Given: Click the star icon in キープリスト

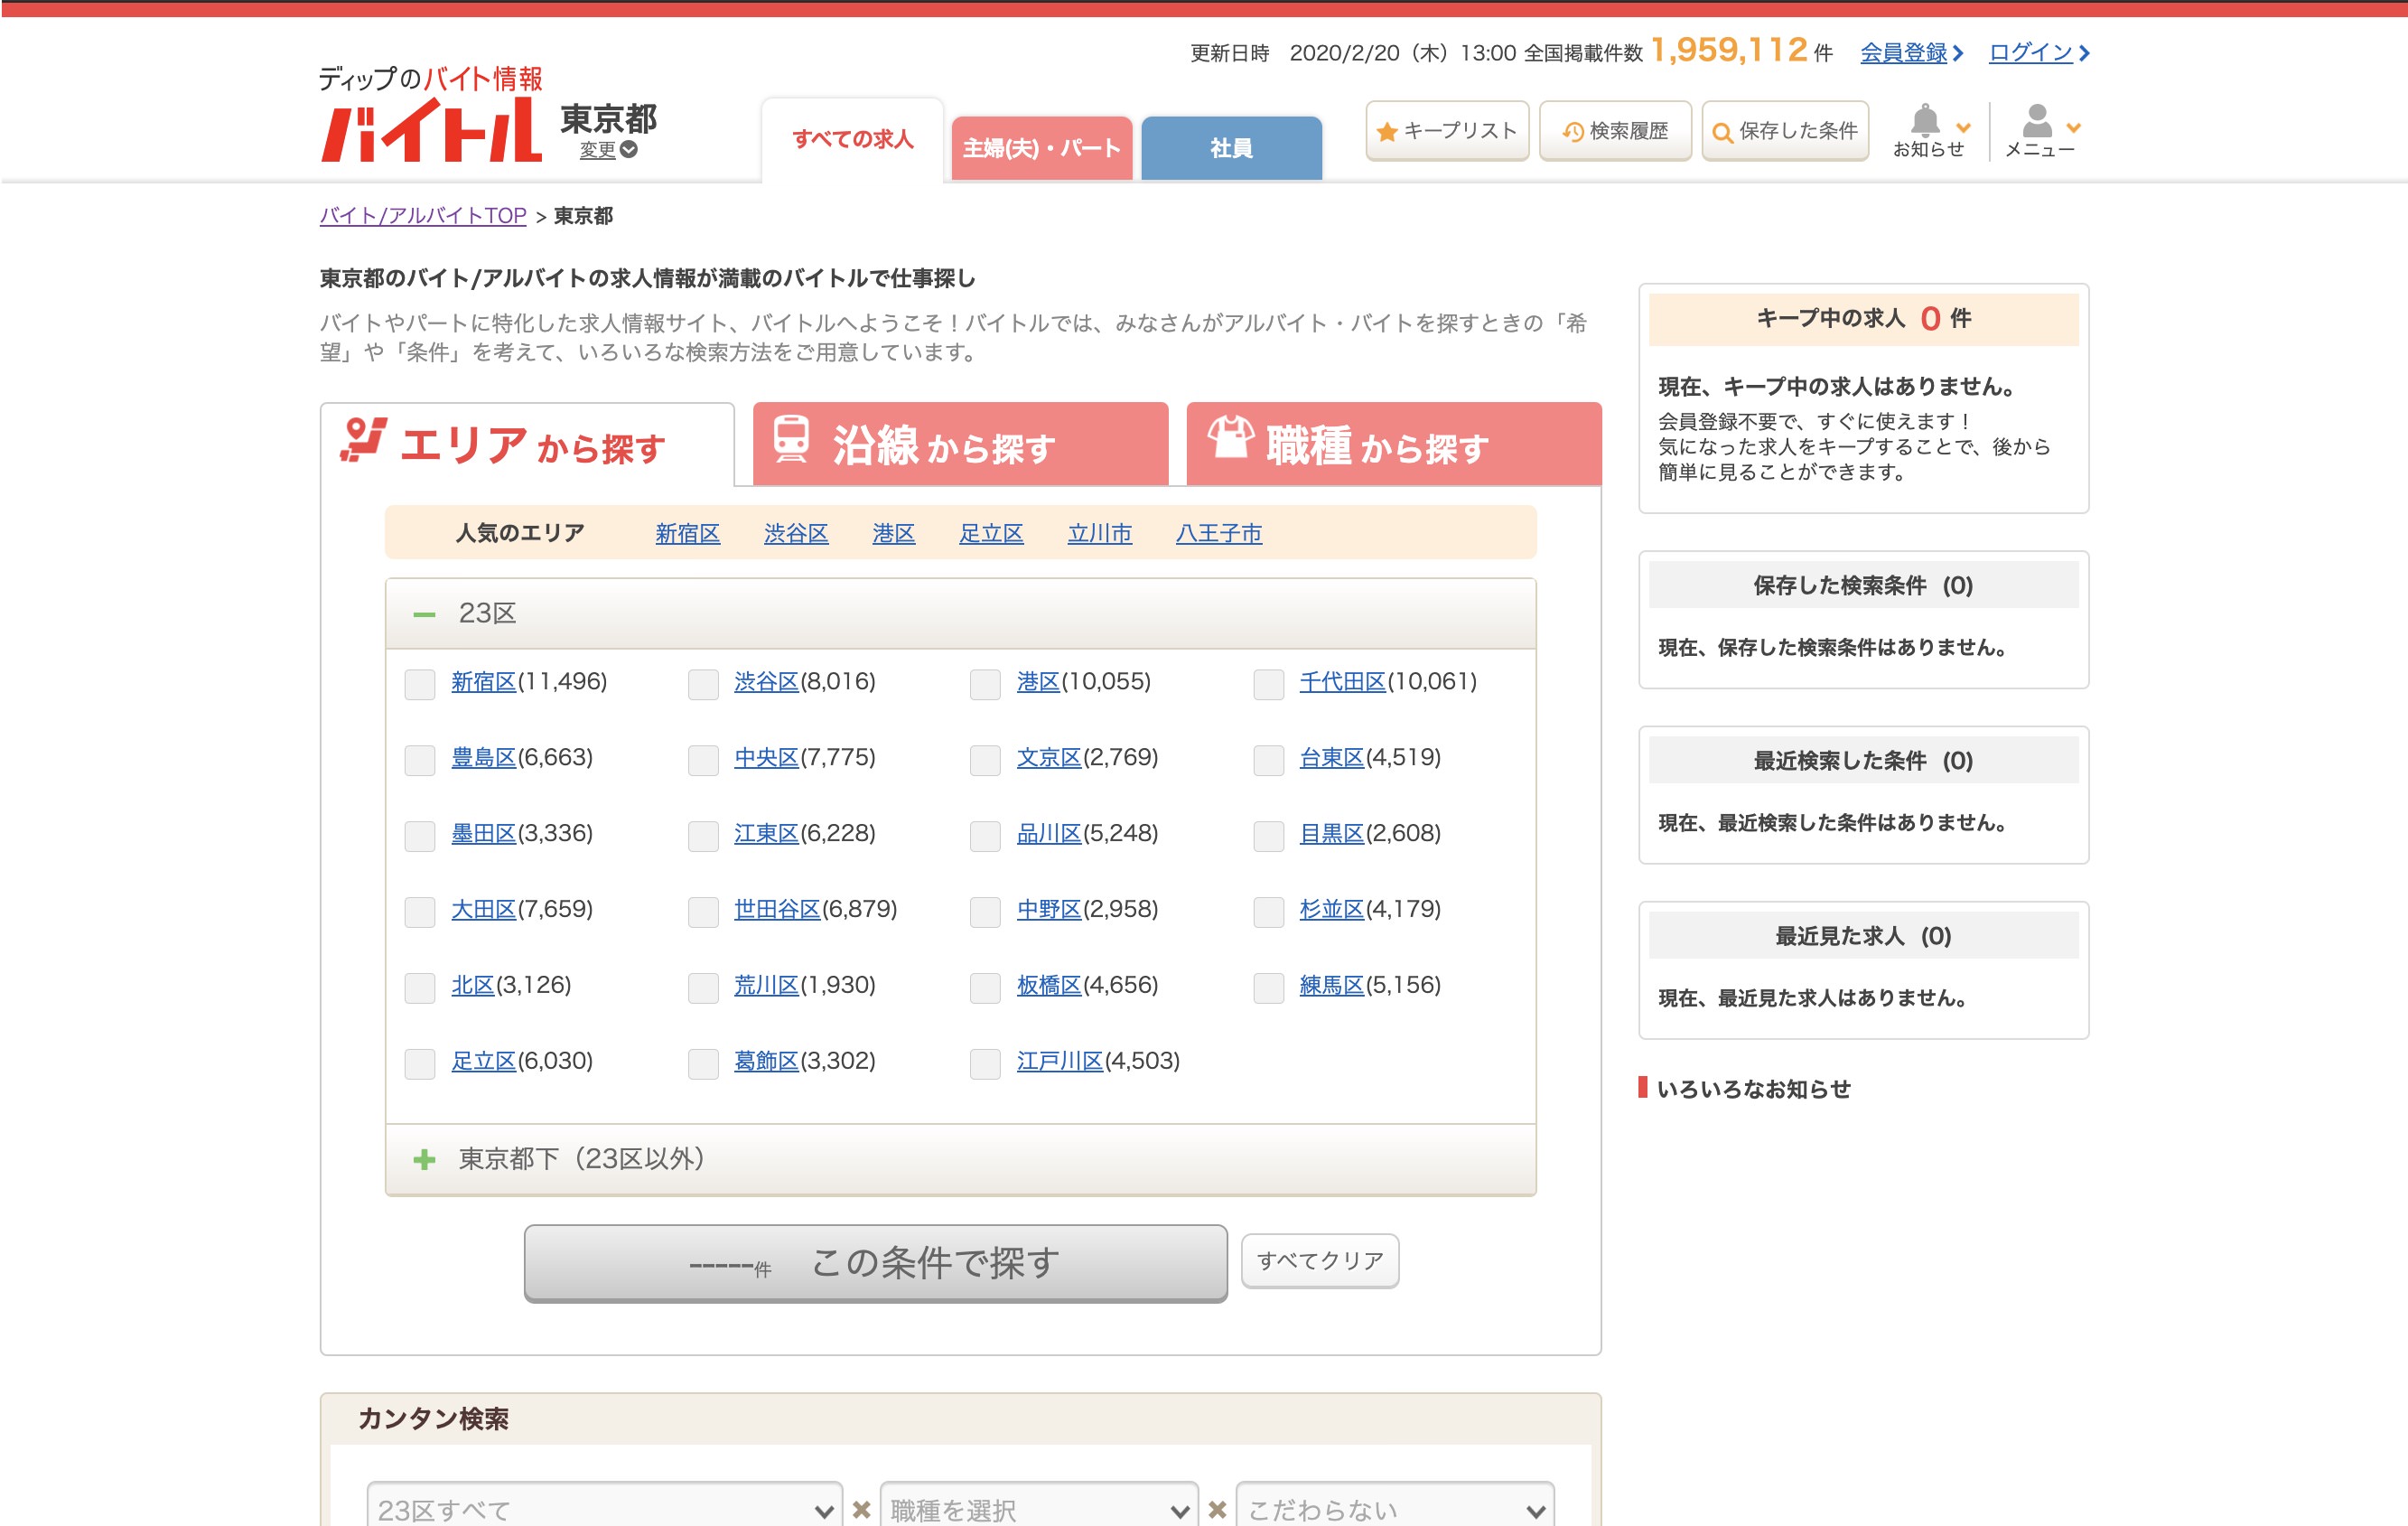Looking at the screenshot, I should click(x=1386, y=132).
